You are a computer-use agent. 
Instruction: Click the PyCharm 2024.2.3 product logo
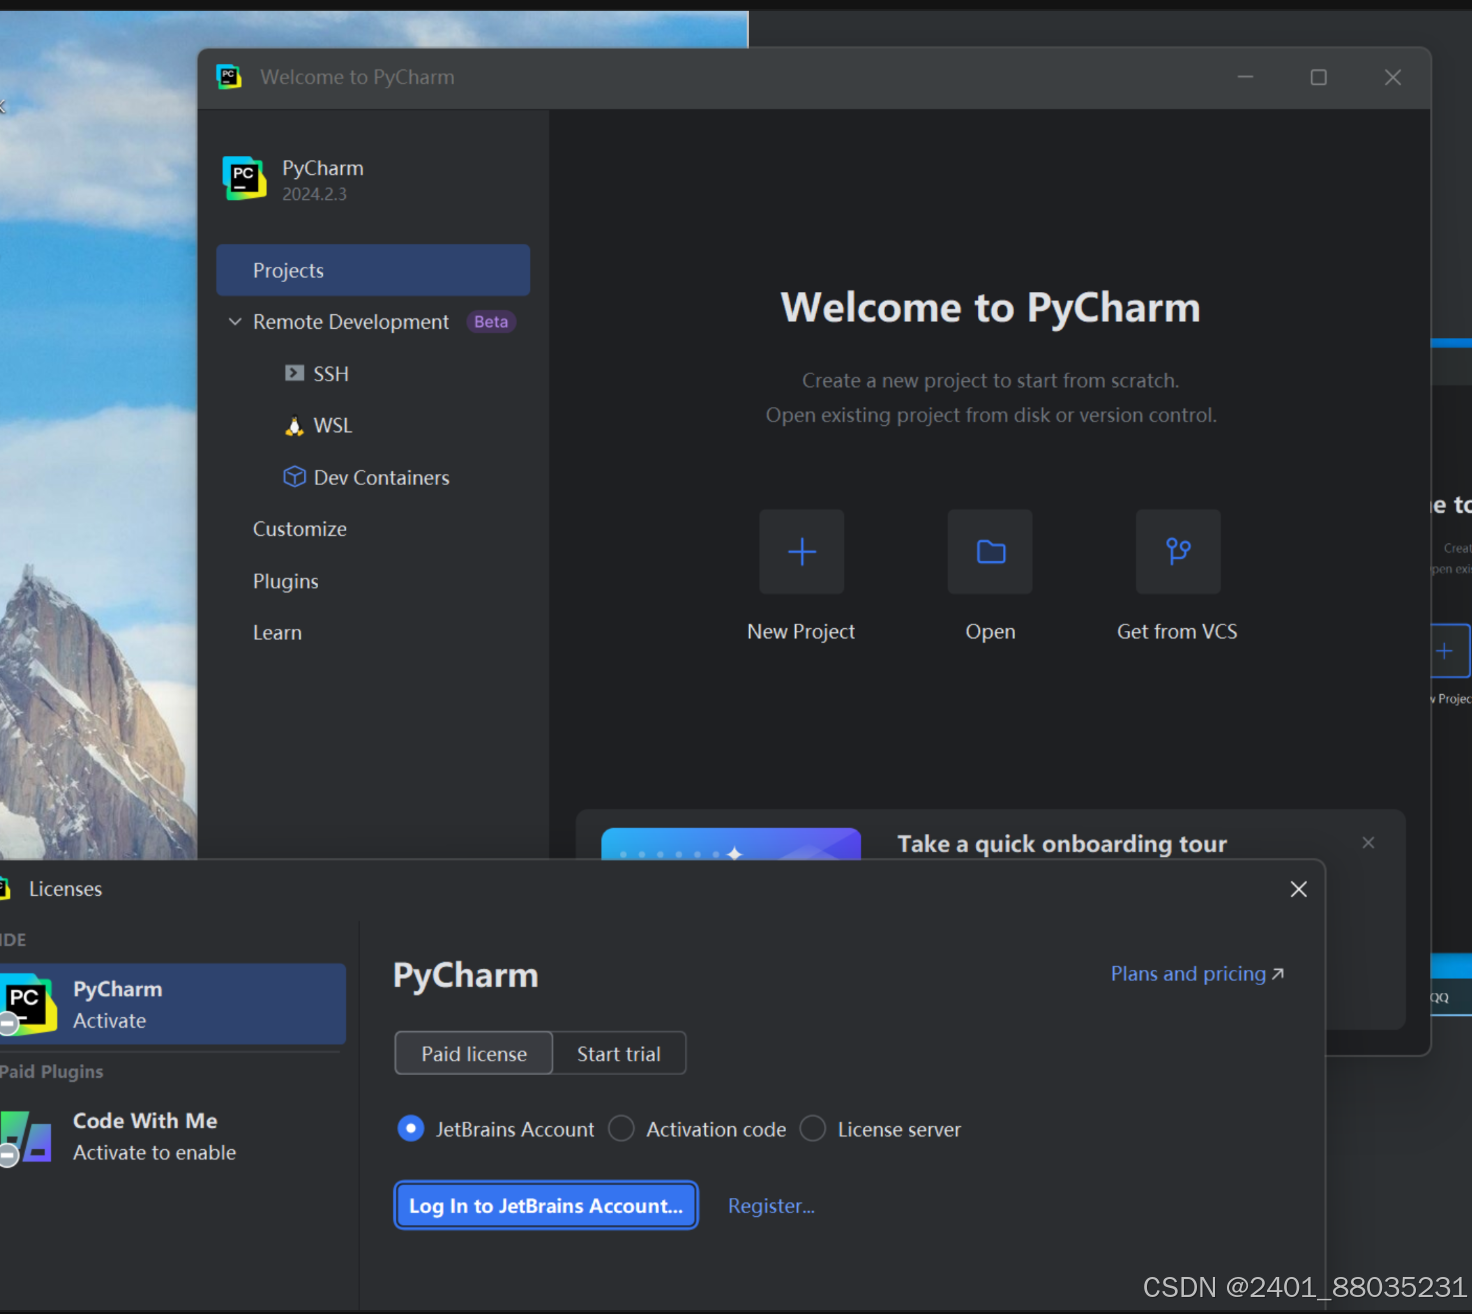[244, 179]
